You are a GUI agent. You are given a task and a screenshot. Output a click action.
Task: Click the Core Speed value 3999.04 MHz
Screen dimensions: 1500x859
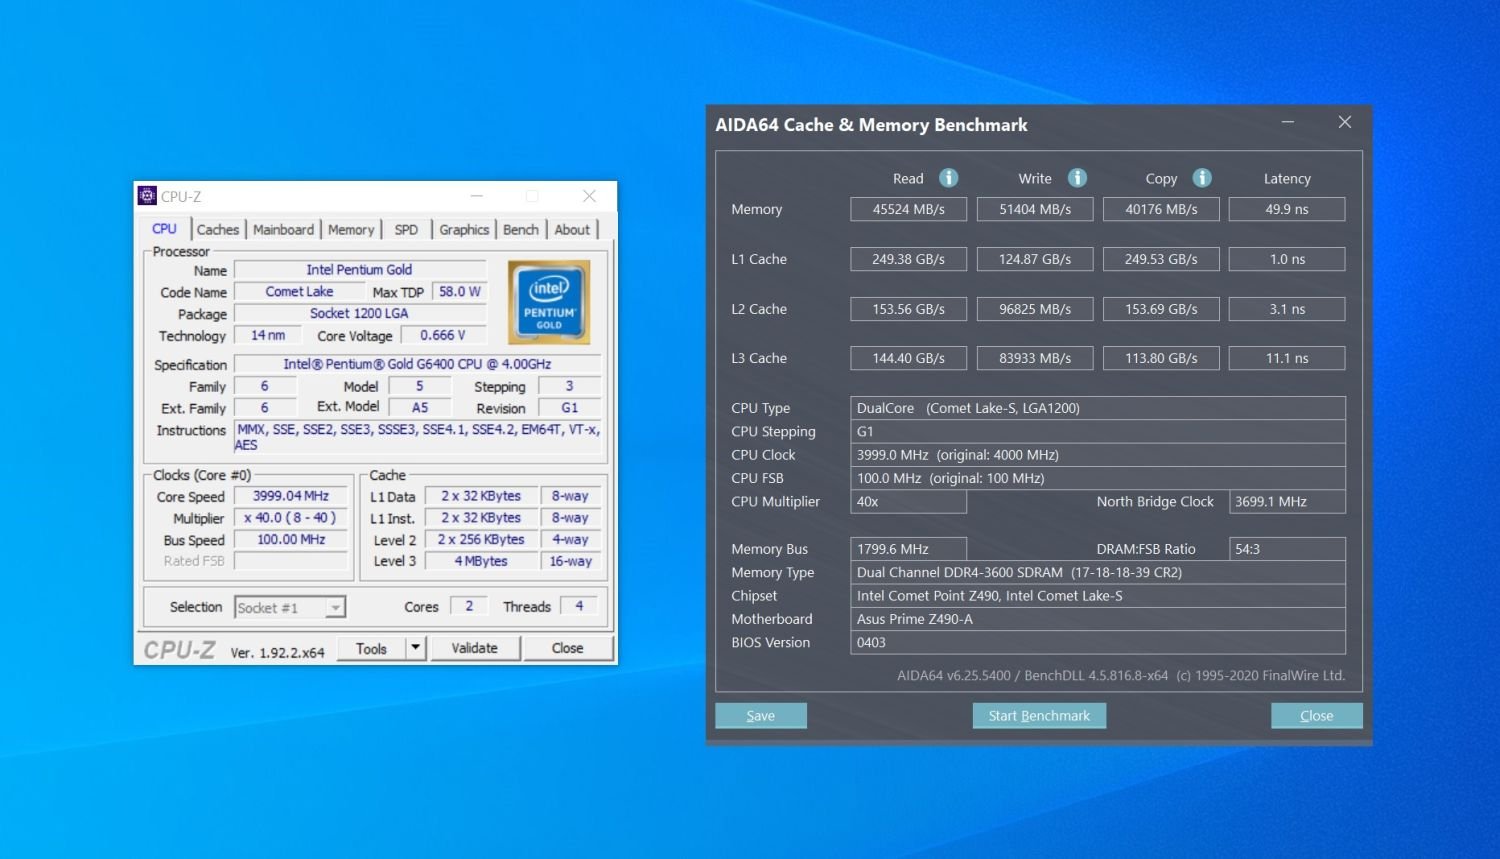pos(291,496)
